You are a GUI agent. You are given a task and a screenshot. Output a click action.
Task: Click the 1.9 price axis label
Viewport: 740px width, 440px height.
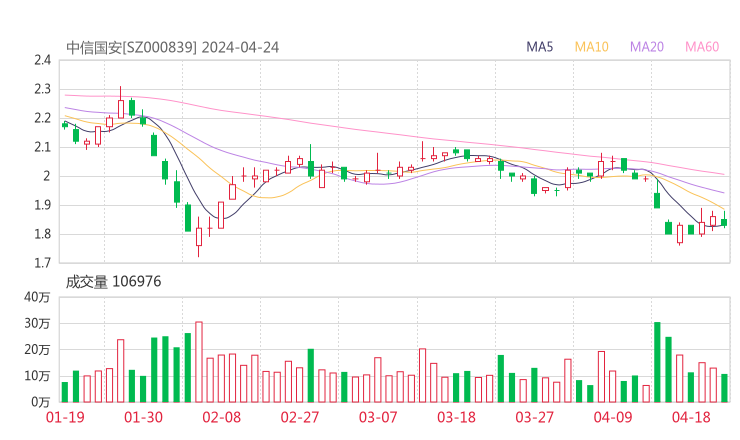tap(42, 205)
